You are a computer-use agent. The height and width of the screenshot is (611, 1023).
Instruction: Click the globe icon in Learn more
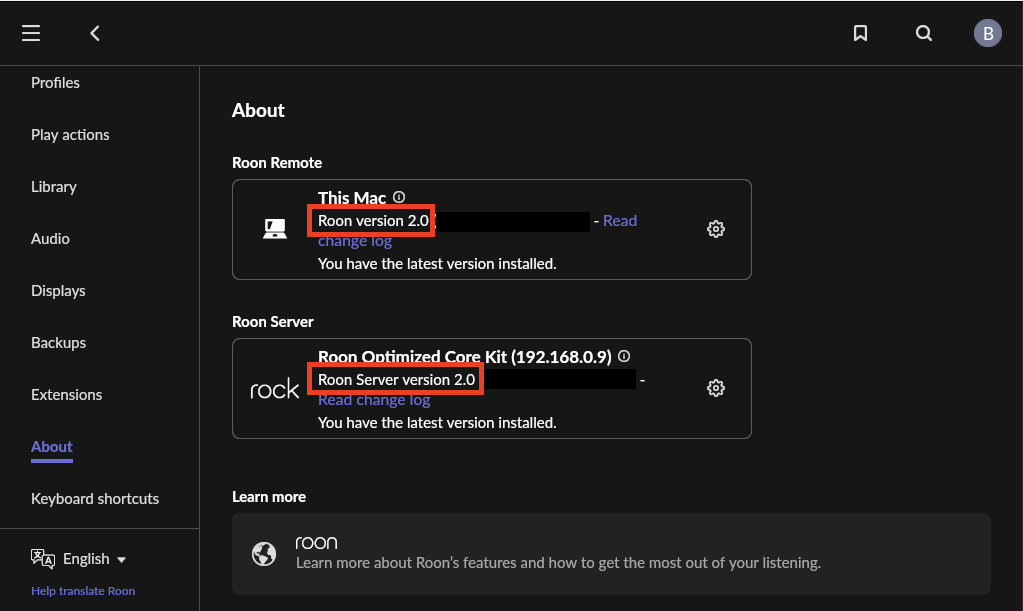(264, 554)
